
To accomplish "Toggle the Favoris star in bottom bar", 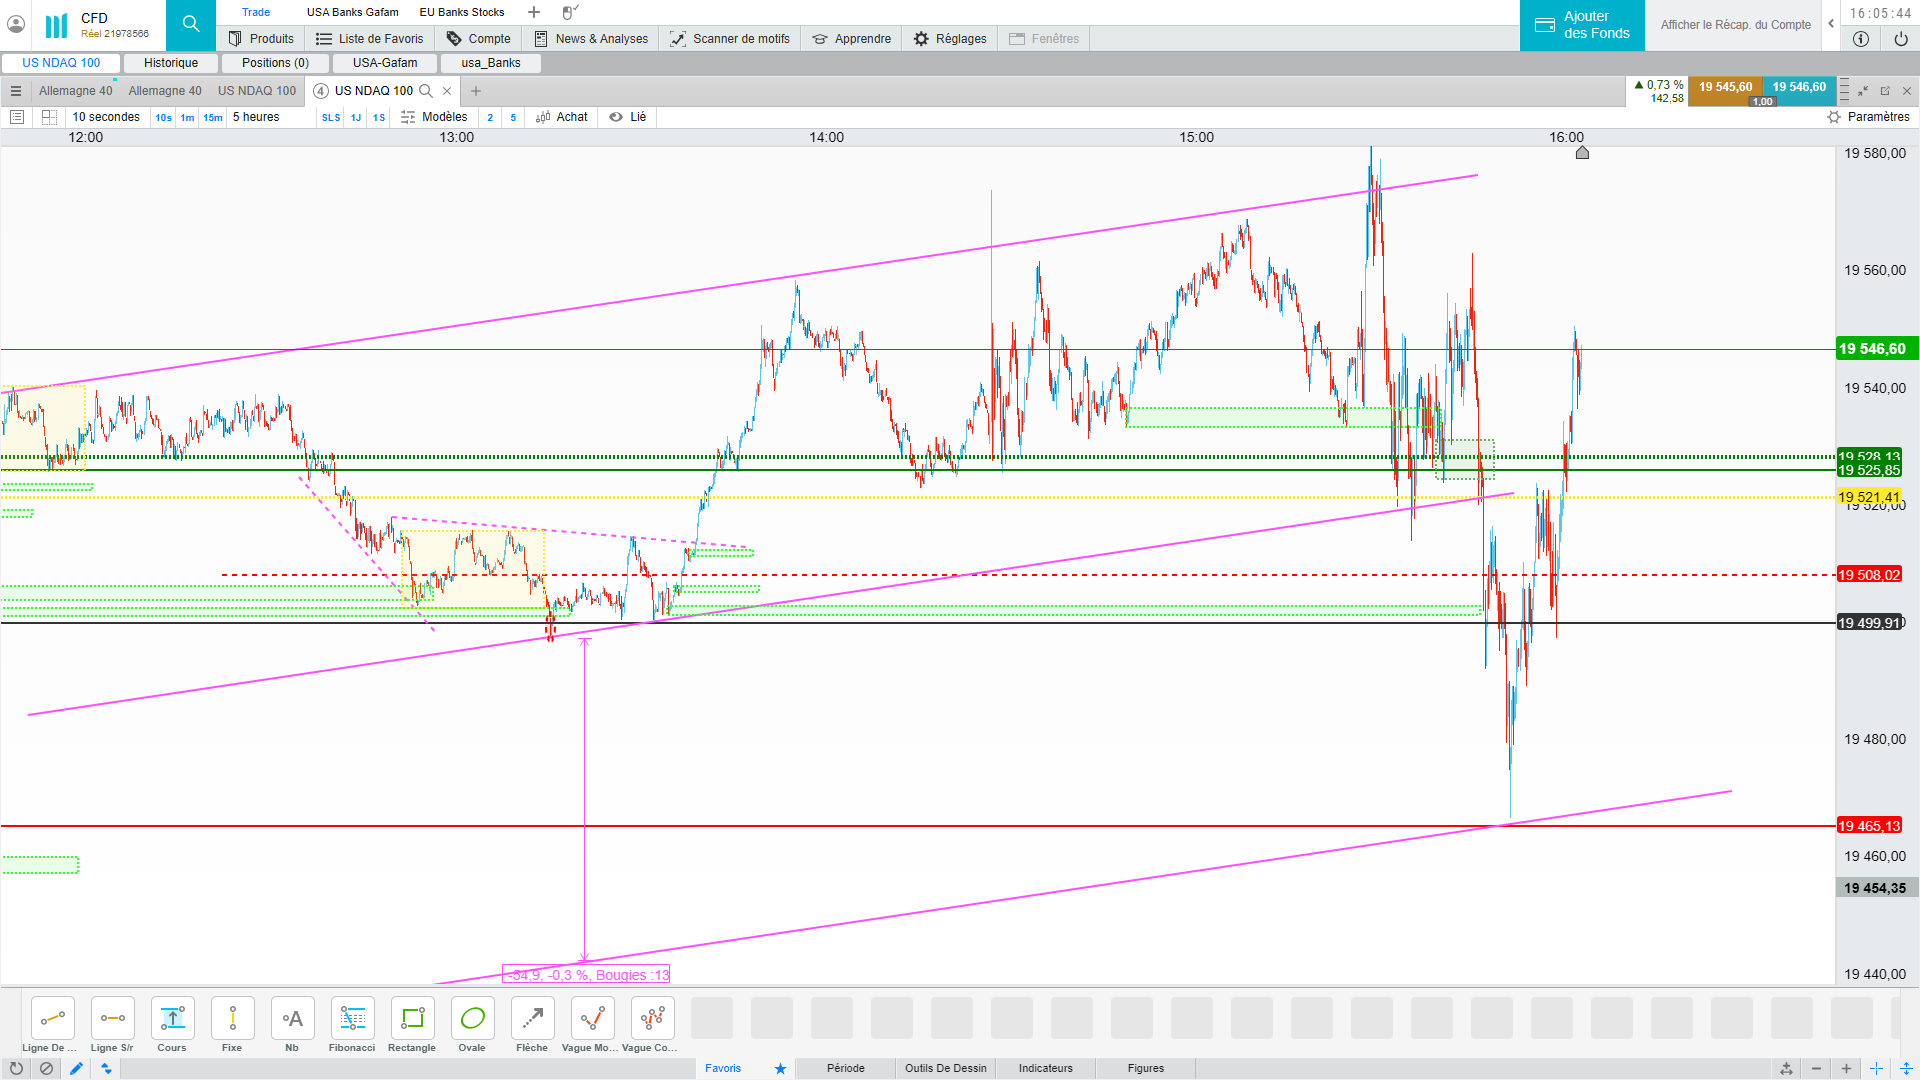I will point(780,1068).
